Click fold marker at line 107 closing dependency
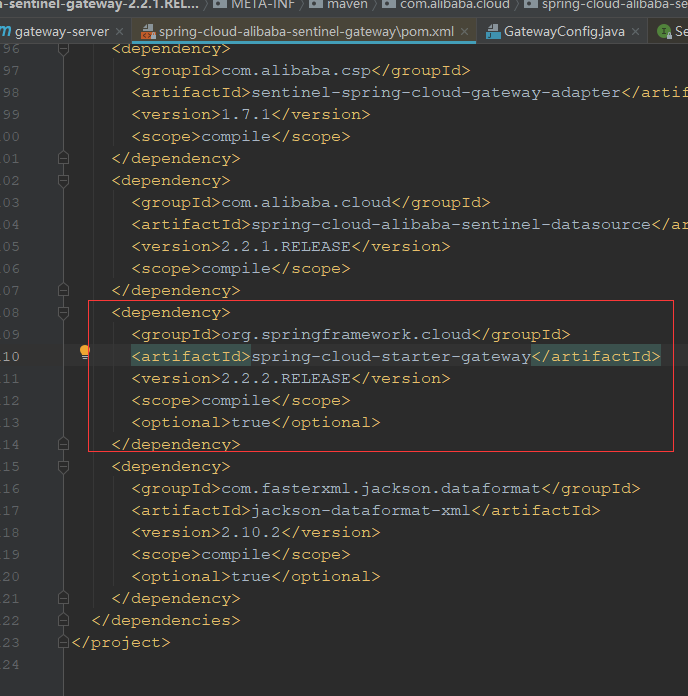This screenshot has width=688, height=696. click(63, 290)
